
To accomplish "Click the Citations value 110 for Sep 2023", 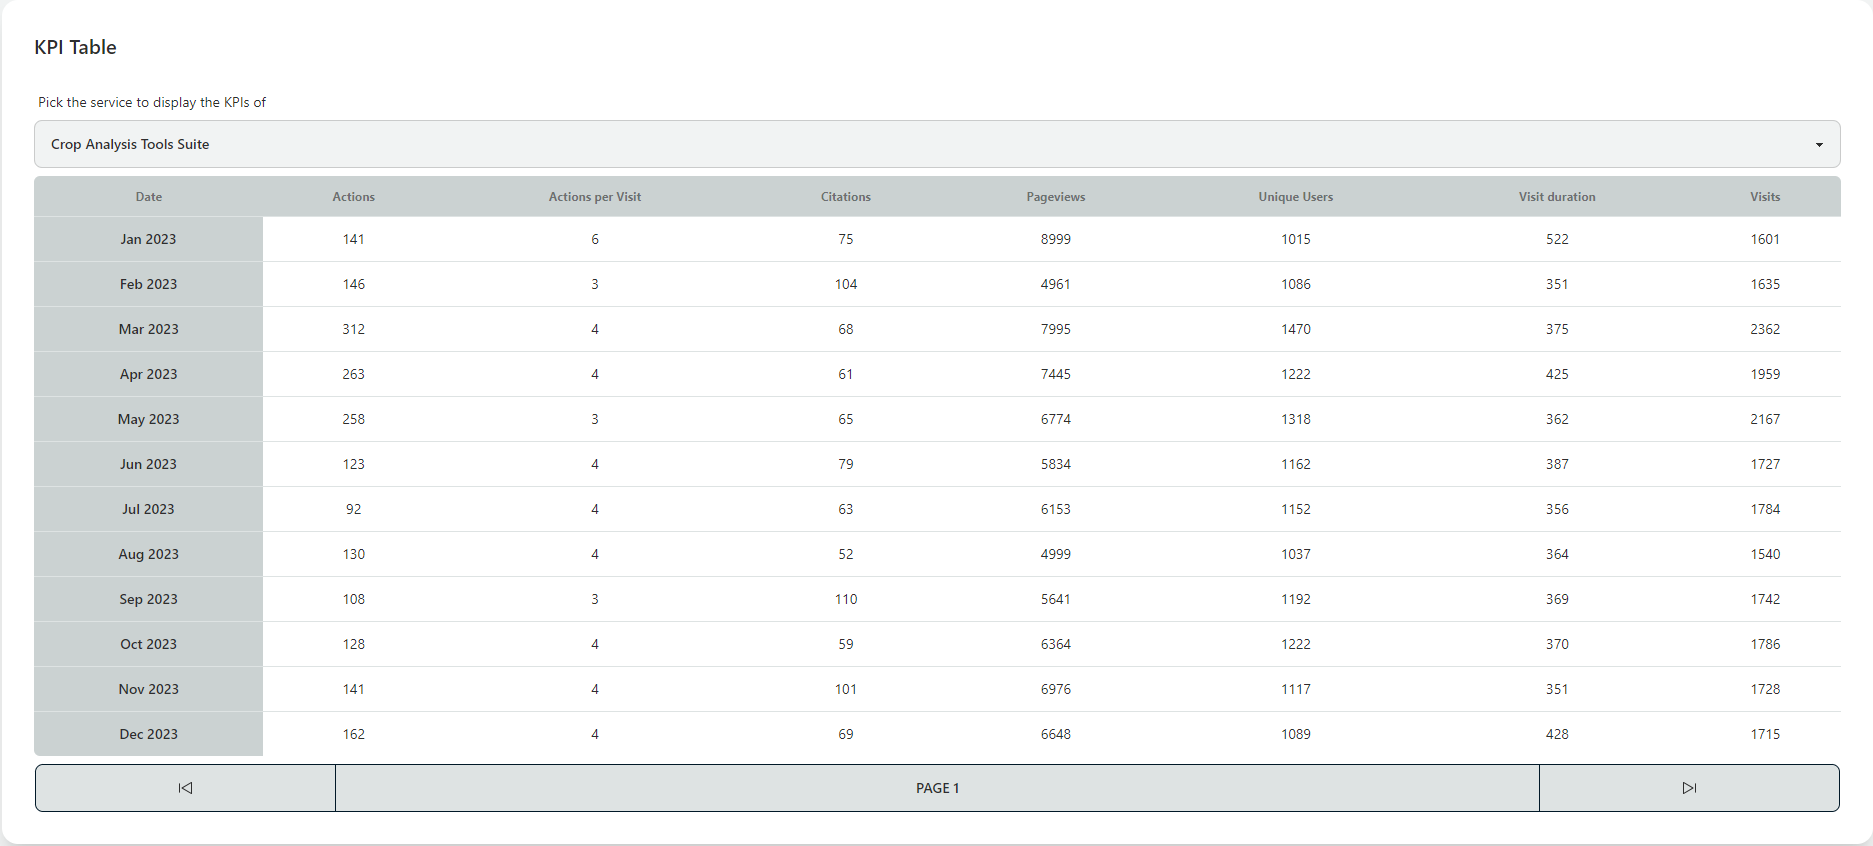I will coord(846,599).
